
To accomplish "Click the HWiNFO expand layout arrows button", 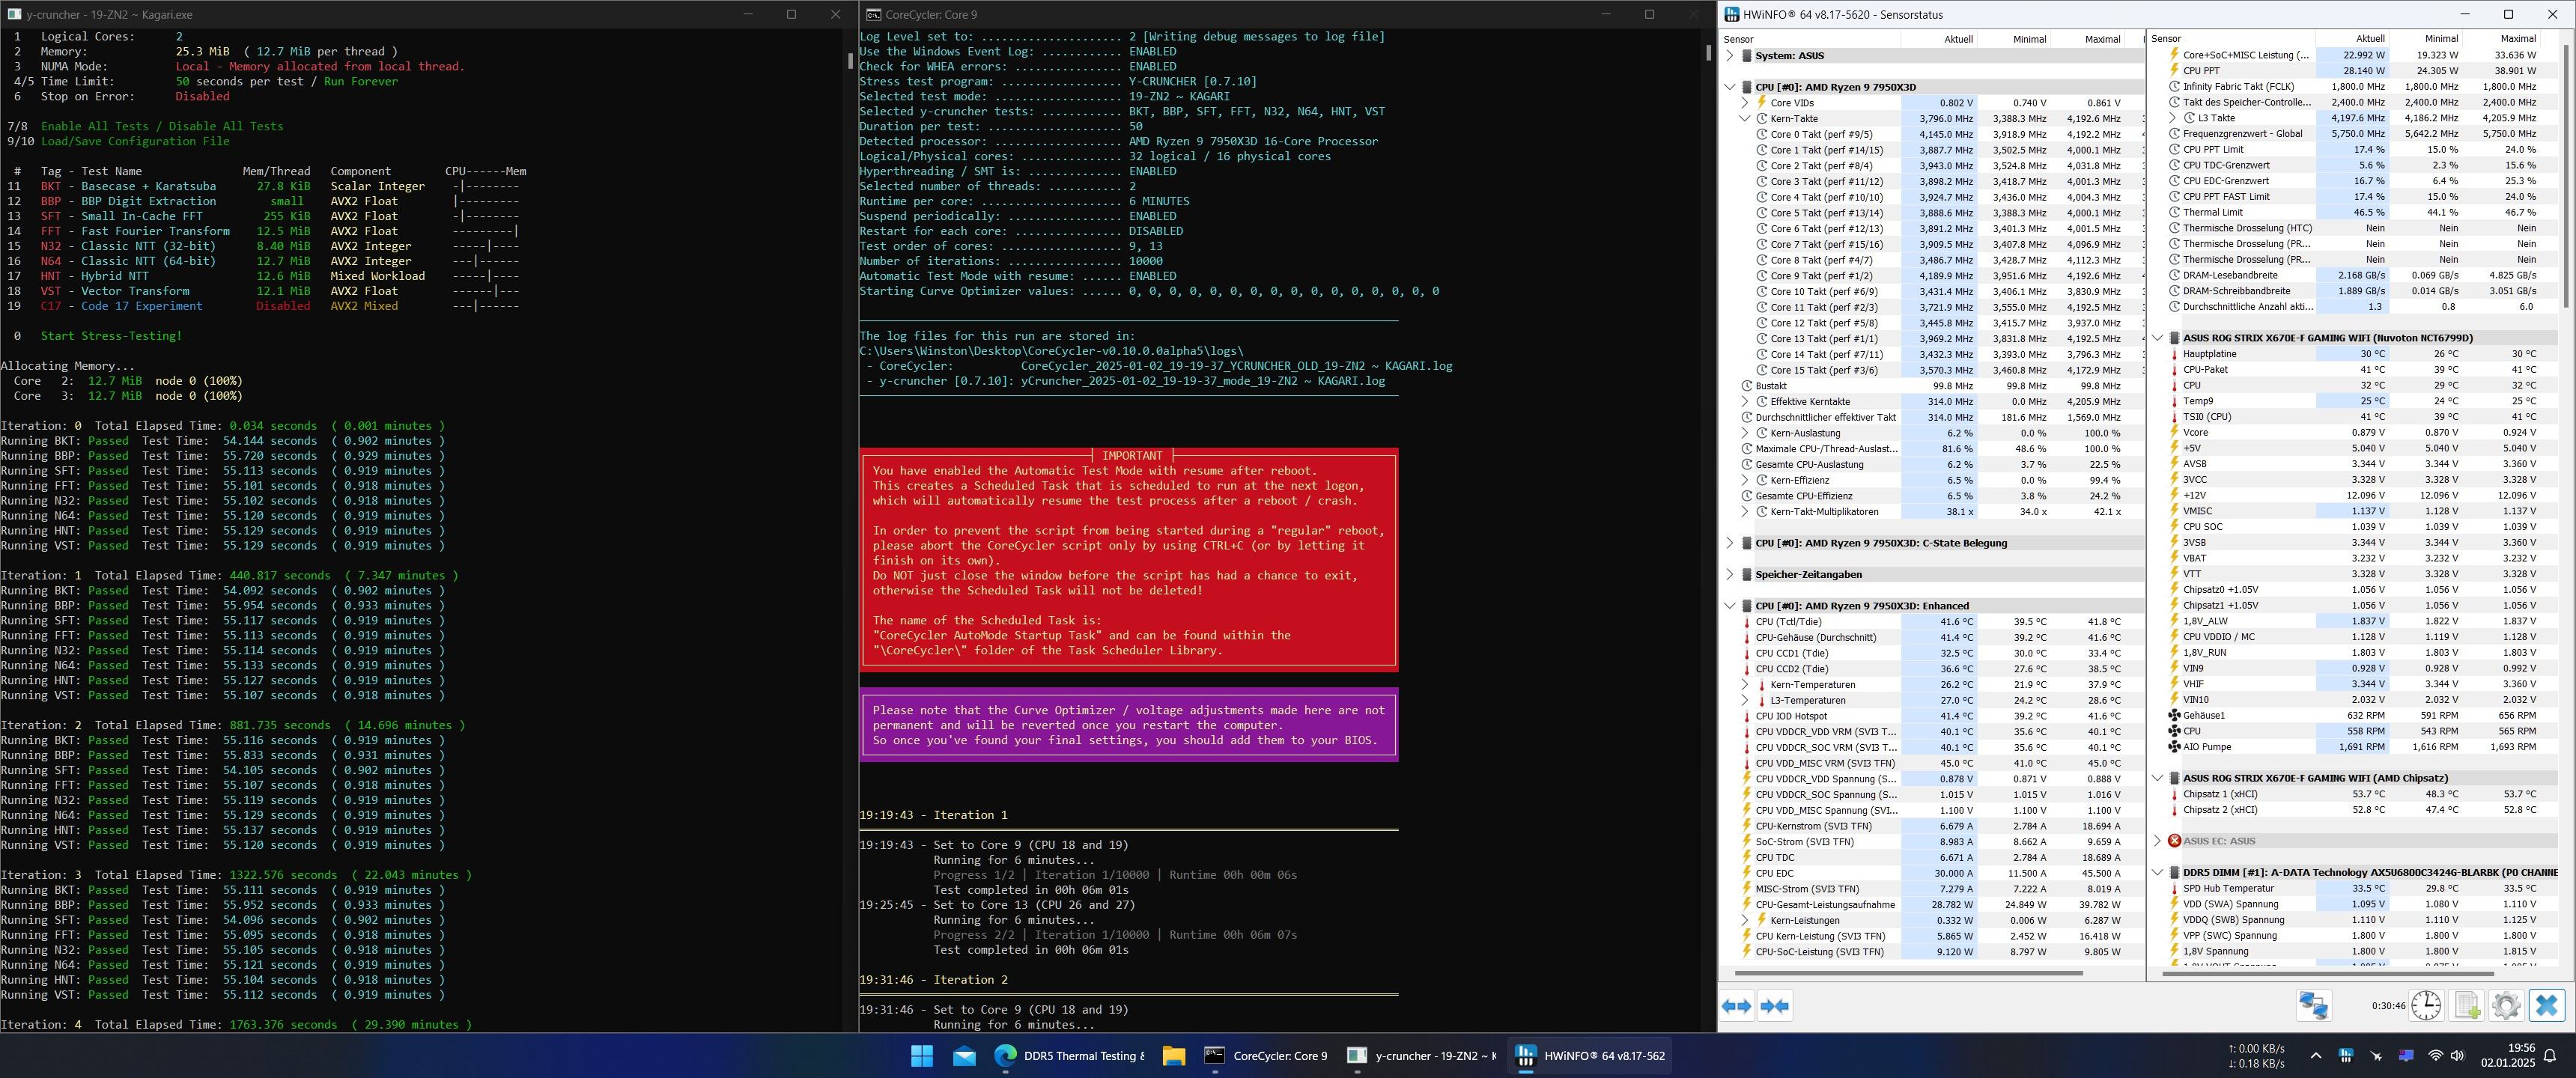I will tap(1737, 1006).
